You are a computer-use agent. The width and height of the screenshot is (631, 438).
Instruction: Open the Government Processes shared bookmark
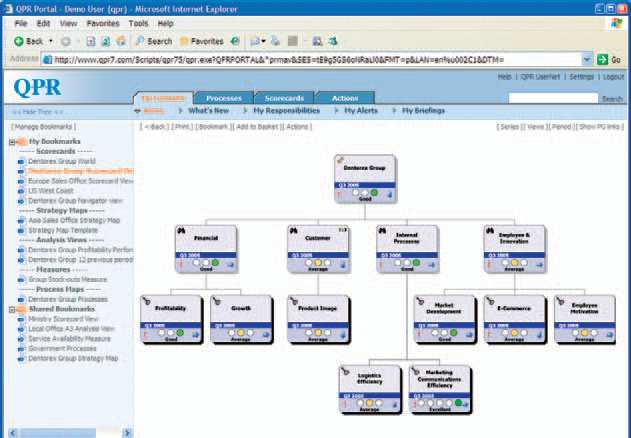(x=62, y=349)
